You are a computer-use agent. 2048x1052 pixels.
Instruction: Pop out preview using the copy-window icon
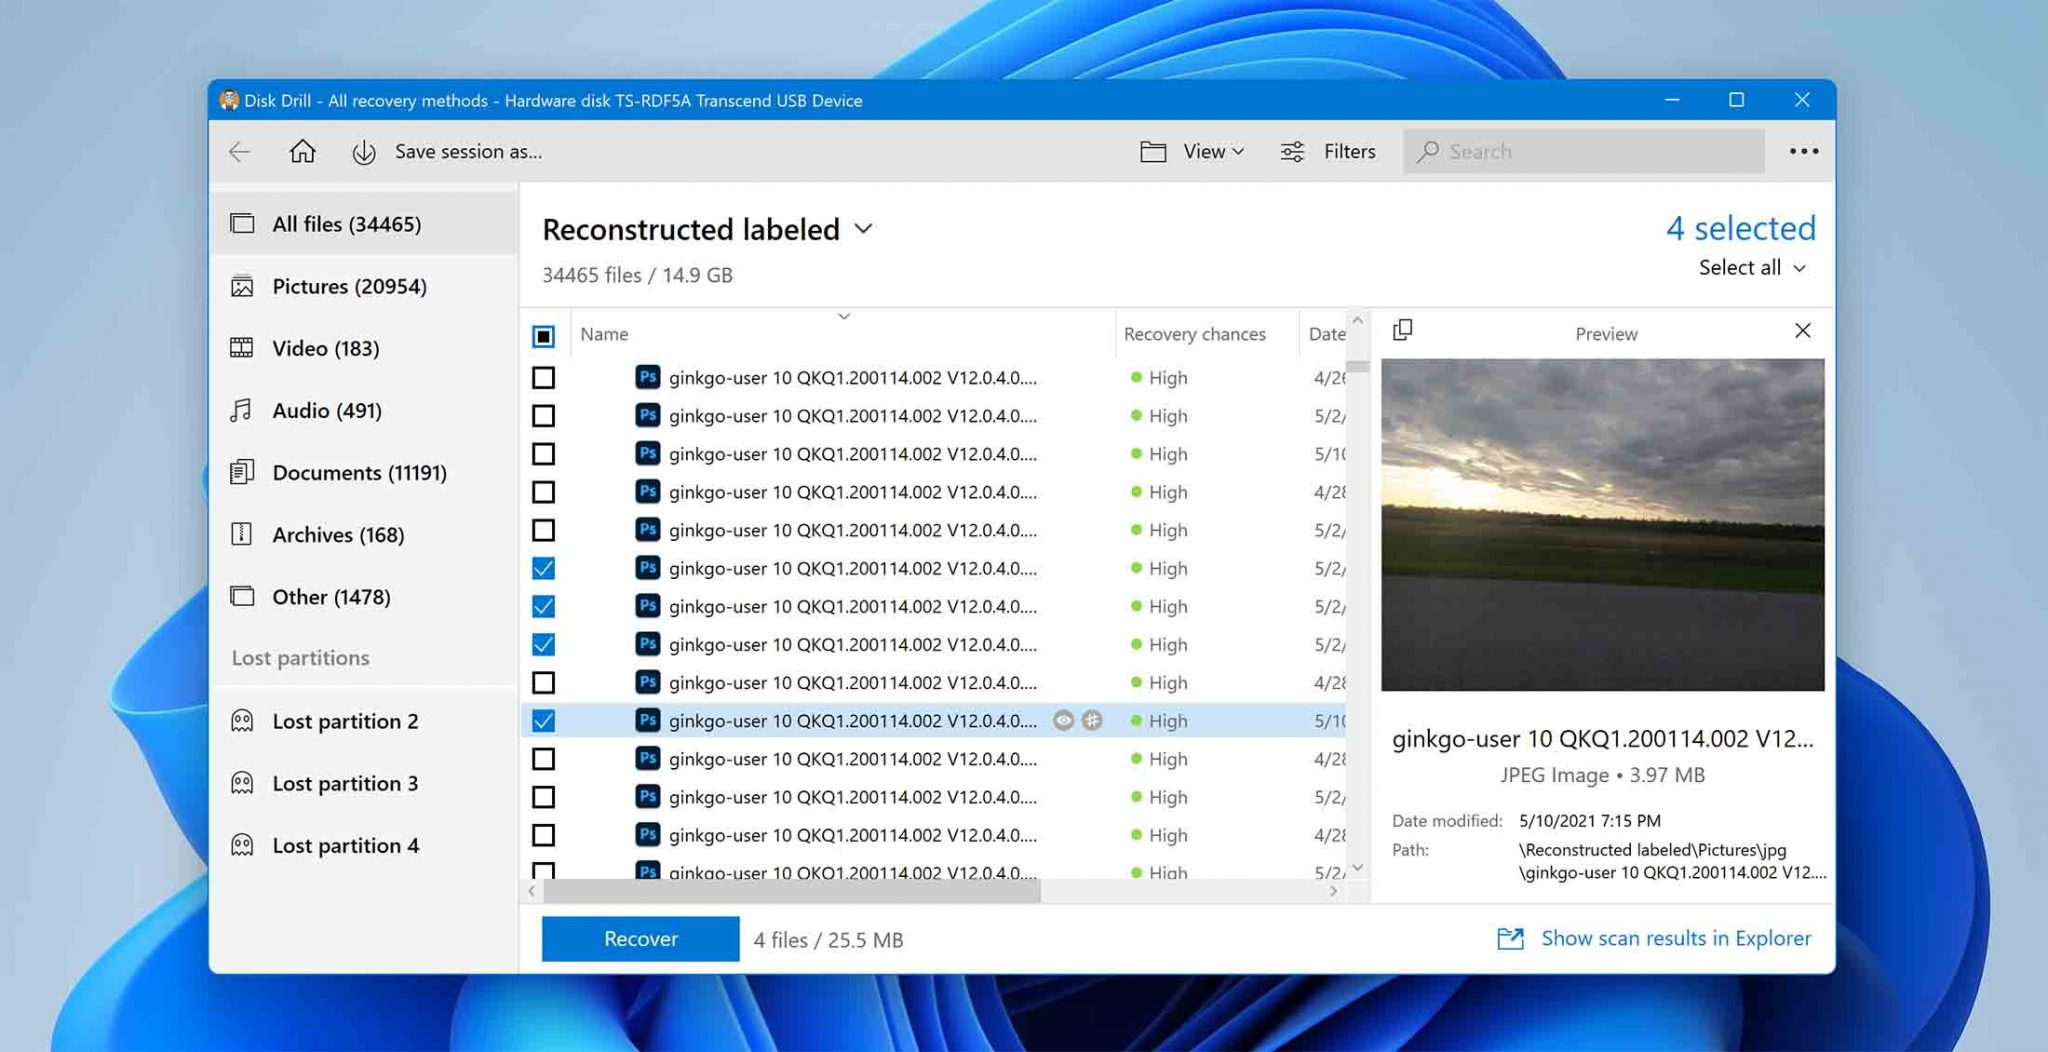tap(1403, 330)
